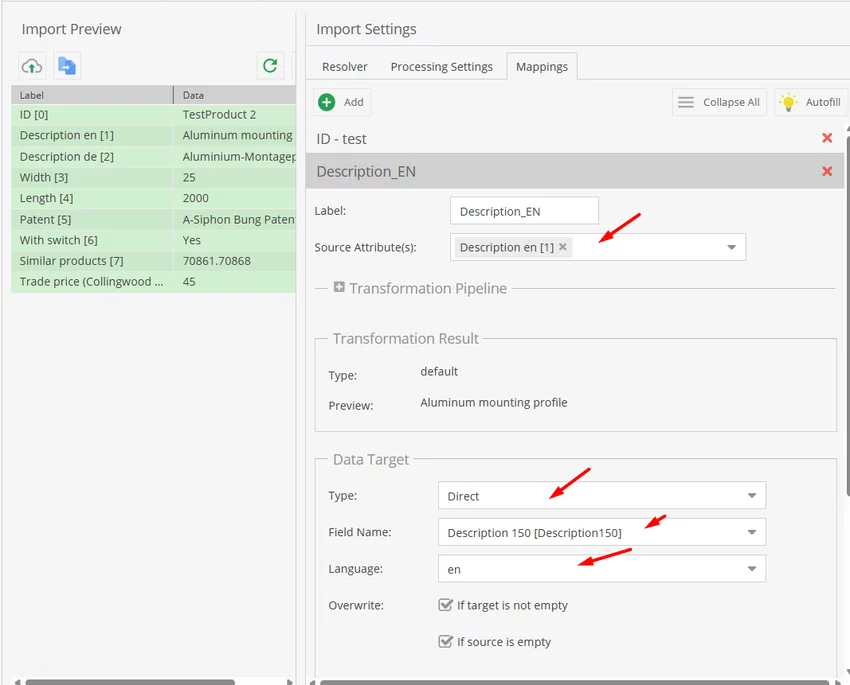This screenshot has width=850, height=685.
Task: Reload the import preview with green refresh icon
Action: 270,66
